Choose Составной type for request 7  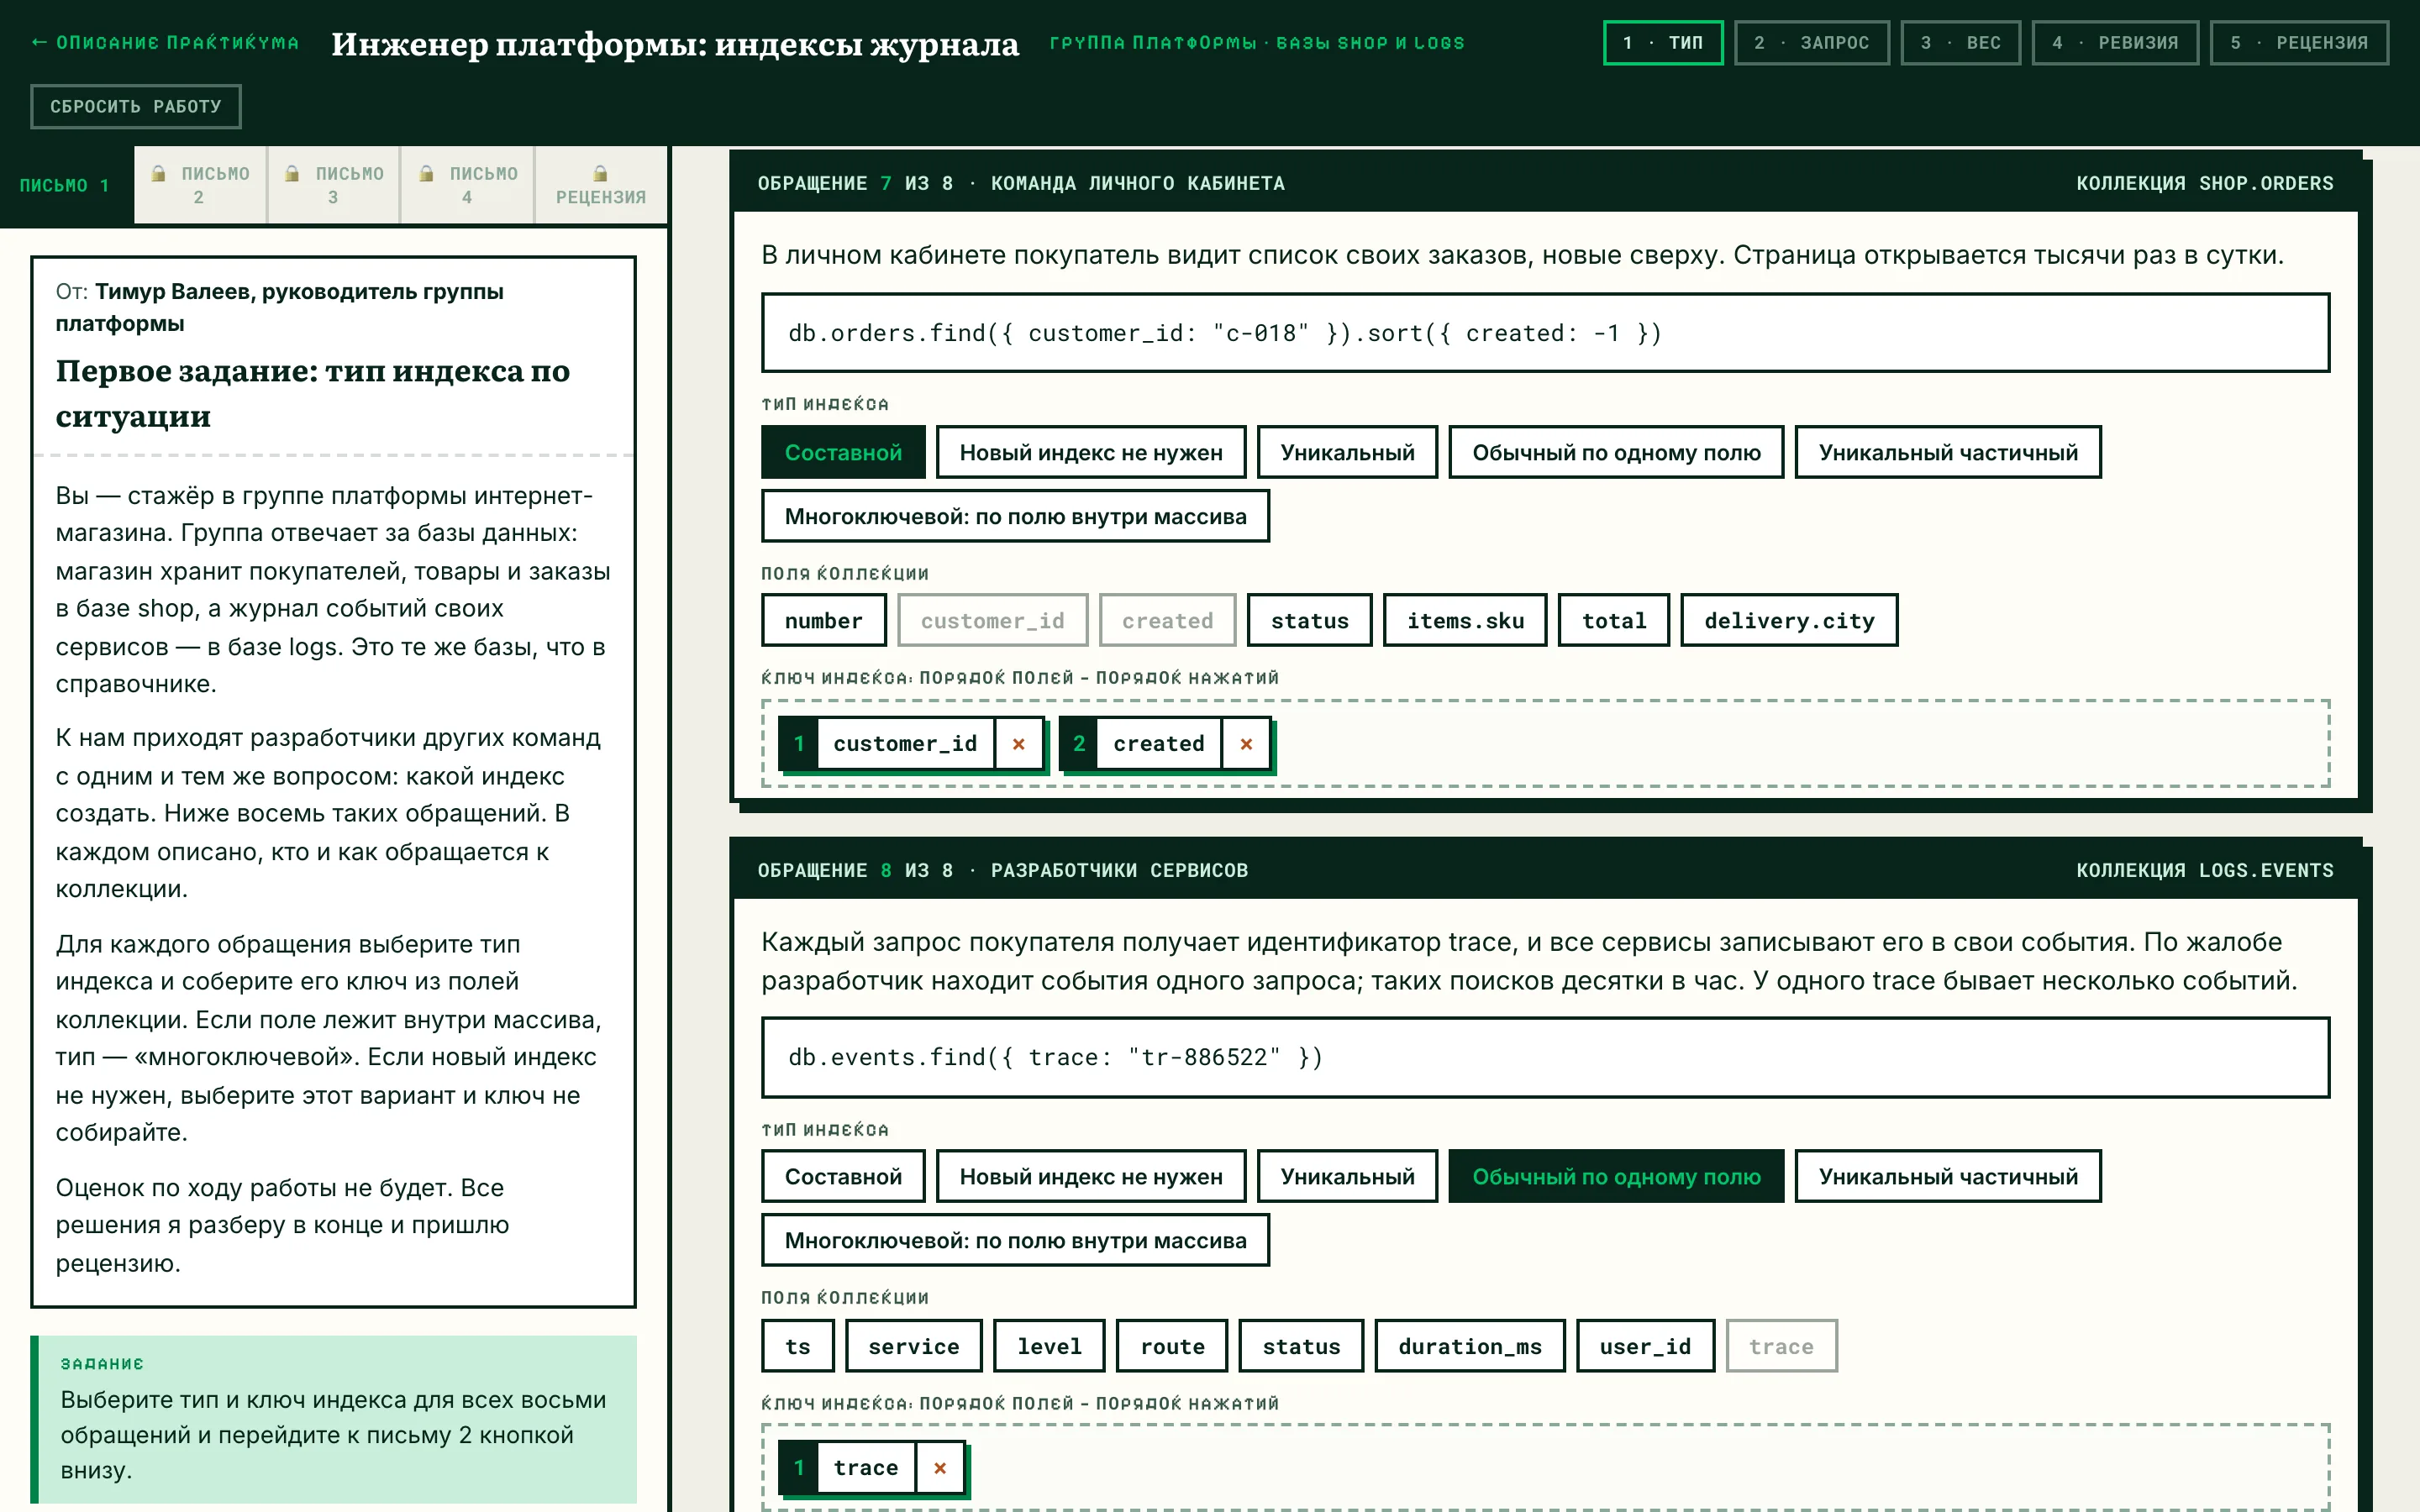pos(843,453)
